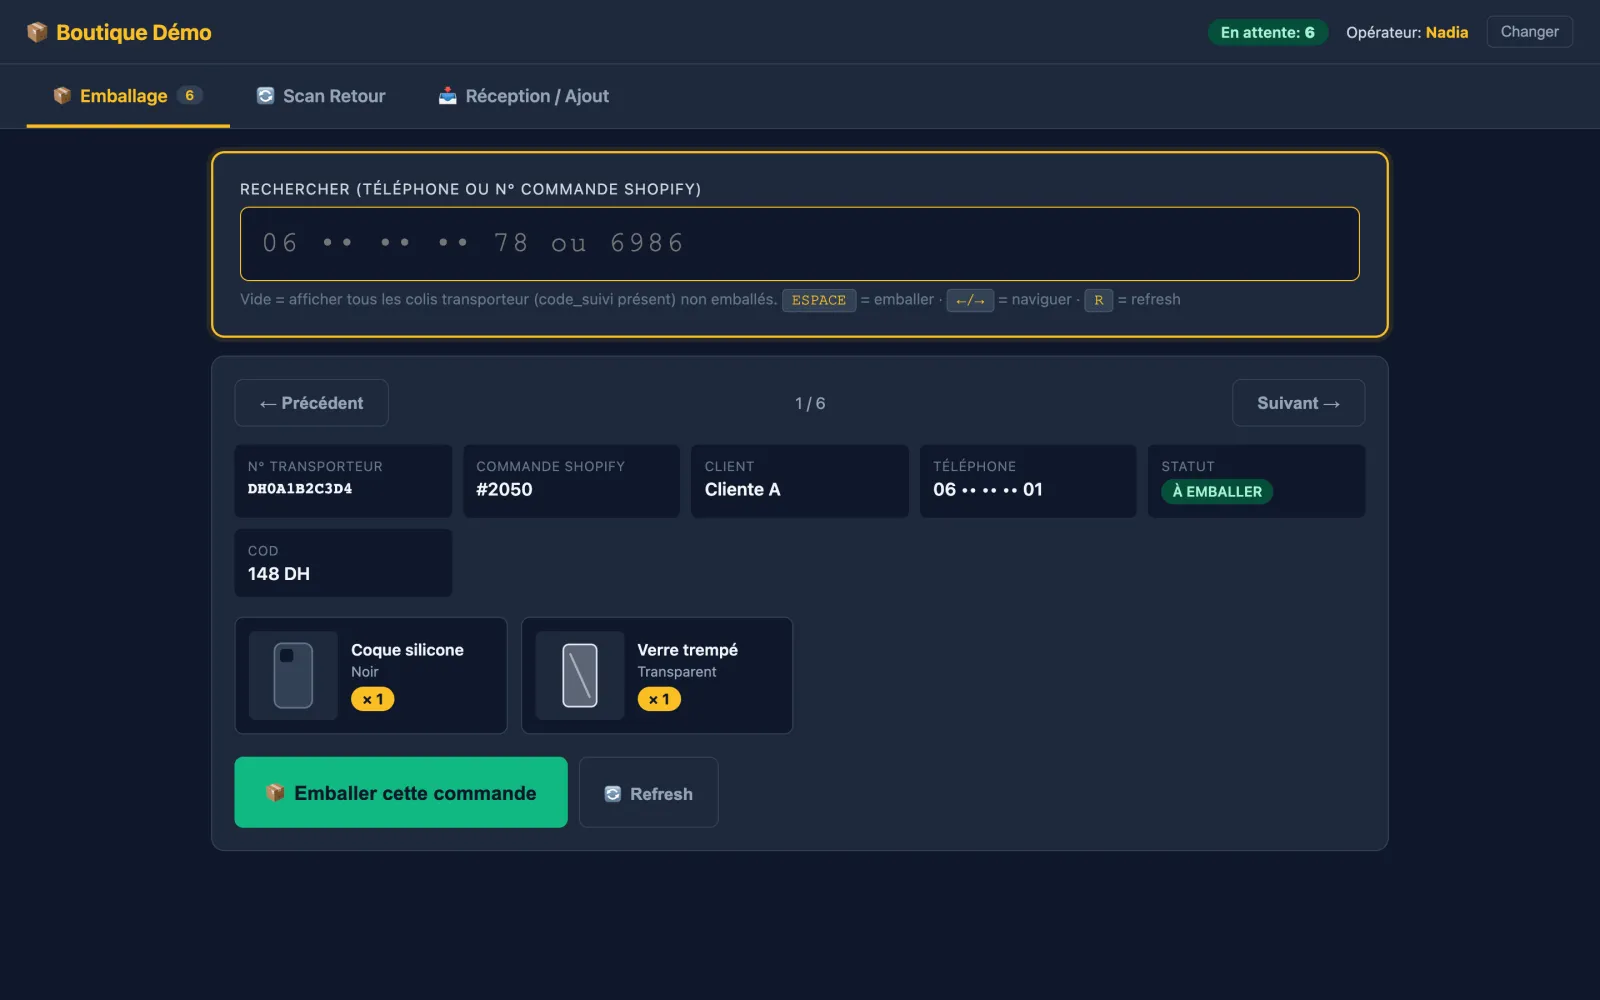Go to Précédent order
Viewport: 1600px width, 1000px height.
(311, 403)
